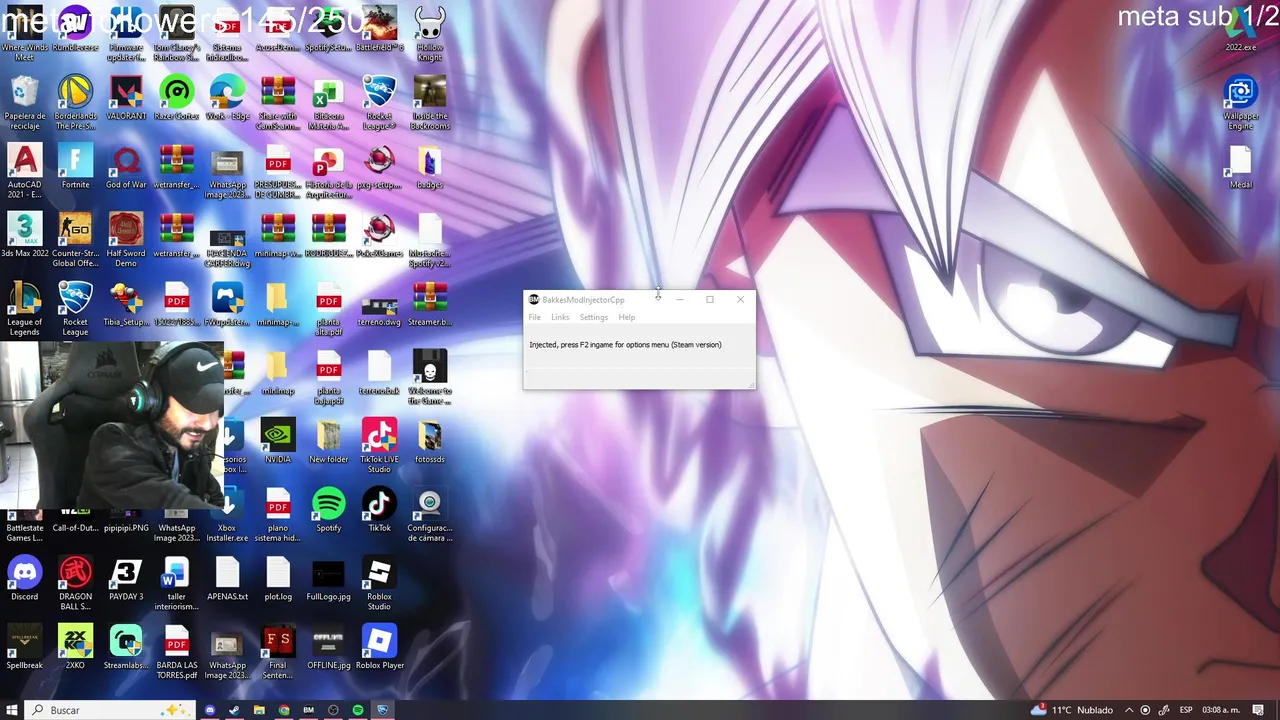Click the Buscar taskbar search box
Viewport: 1280px width, 720px height.
pyautogui.click(x=110, y=710)
